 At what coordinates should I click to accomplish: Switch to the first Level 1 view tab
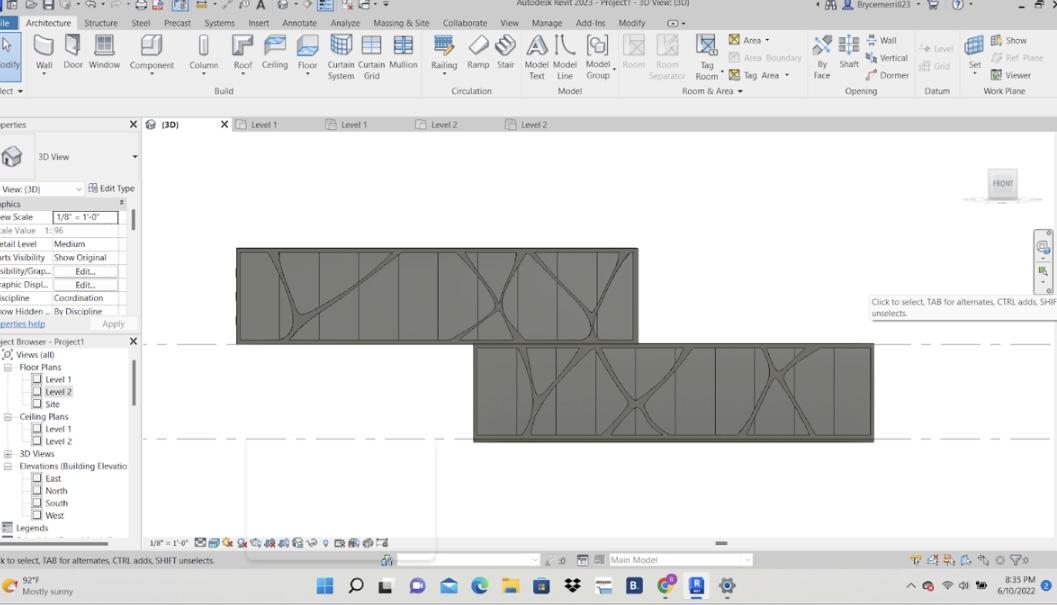(264, 125)
